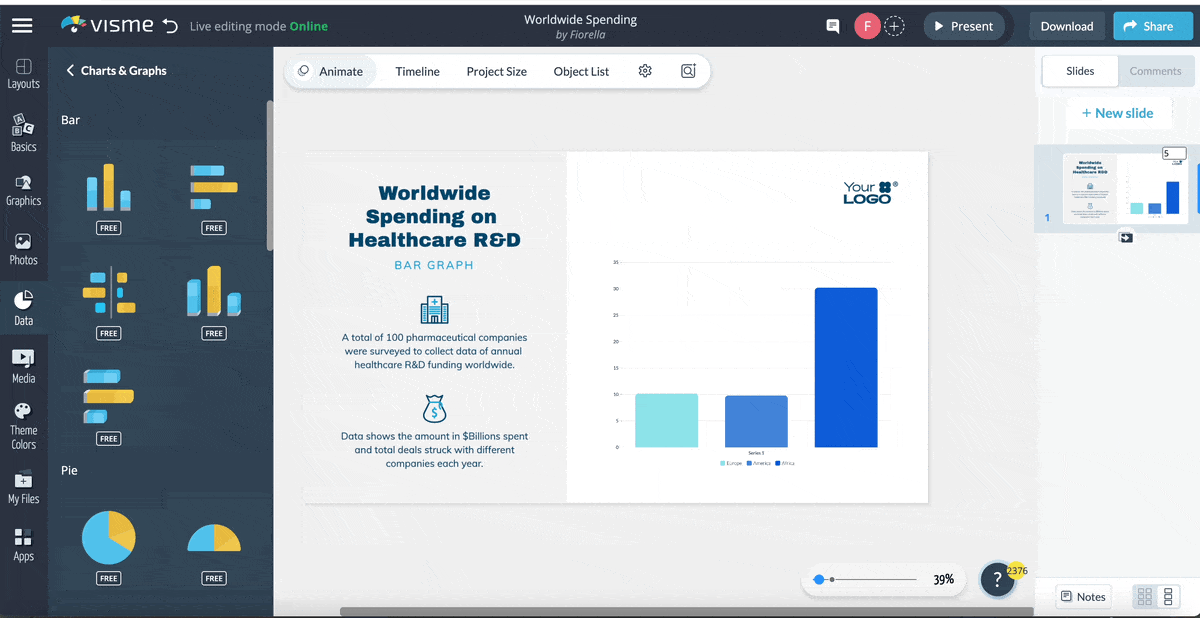Select the Timeline toolbar item
This screenshot has width=1200, height=618.
pyautogui.click(x=417, y=72)
